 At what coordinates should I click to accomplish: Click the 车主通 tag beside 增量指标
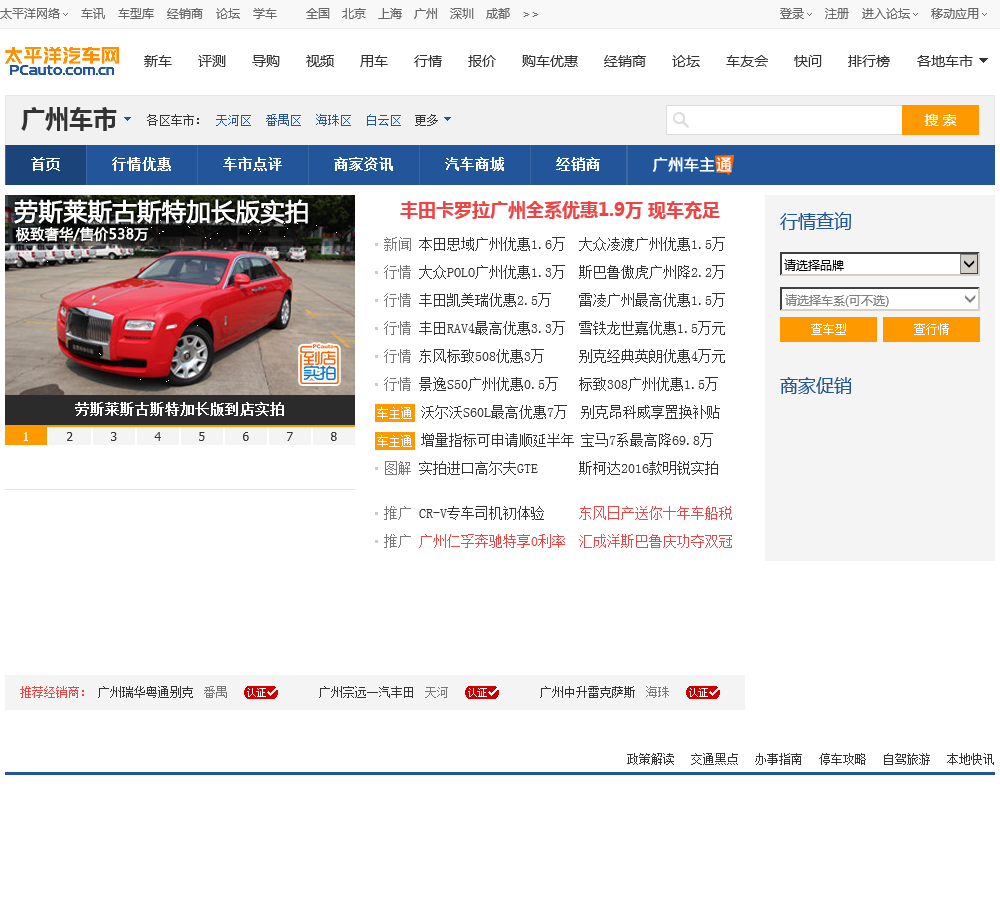394,441
